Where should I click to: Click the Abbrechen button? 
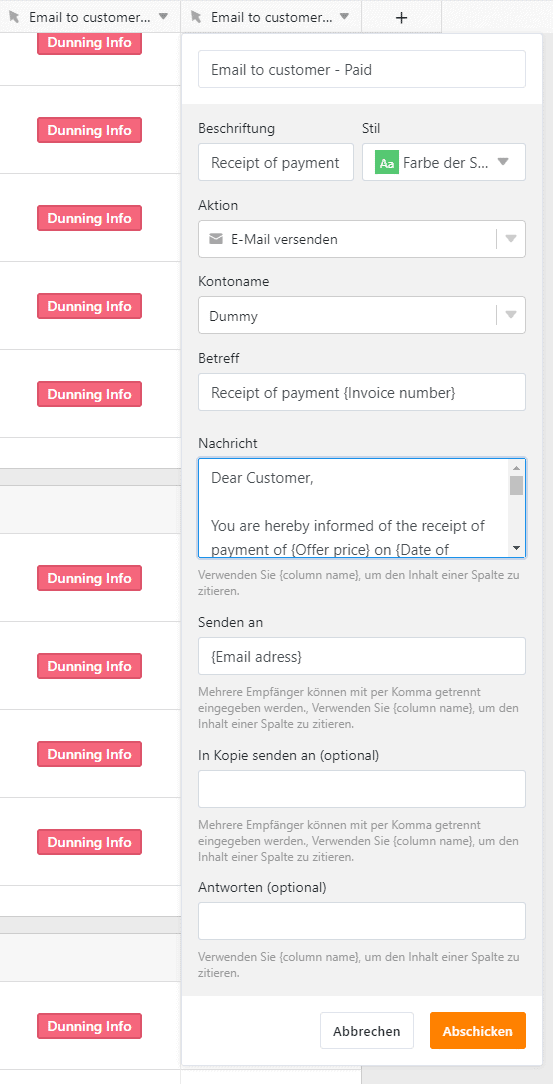366,1031
